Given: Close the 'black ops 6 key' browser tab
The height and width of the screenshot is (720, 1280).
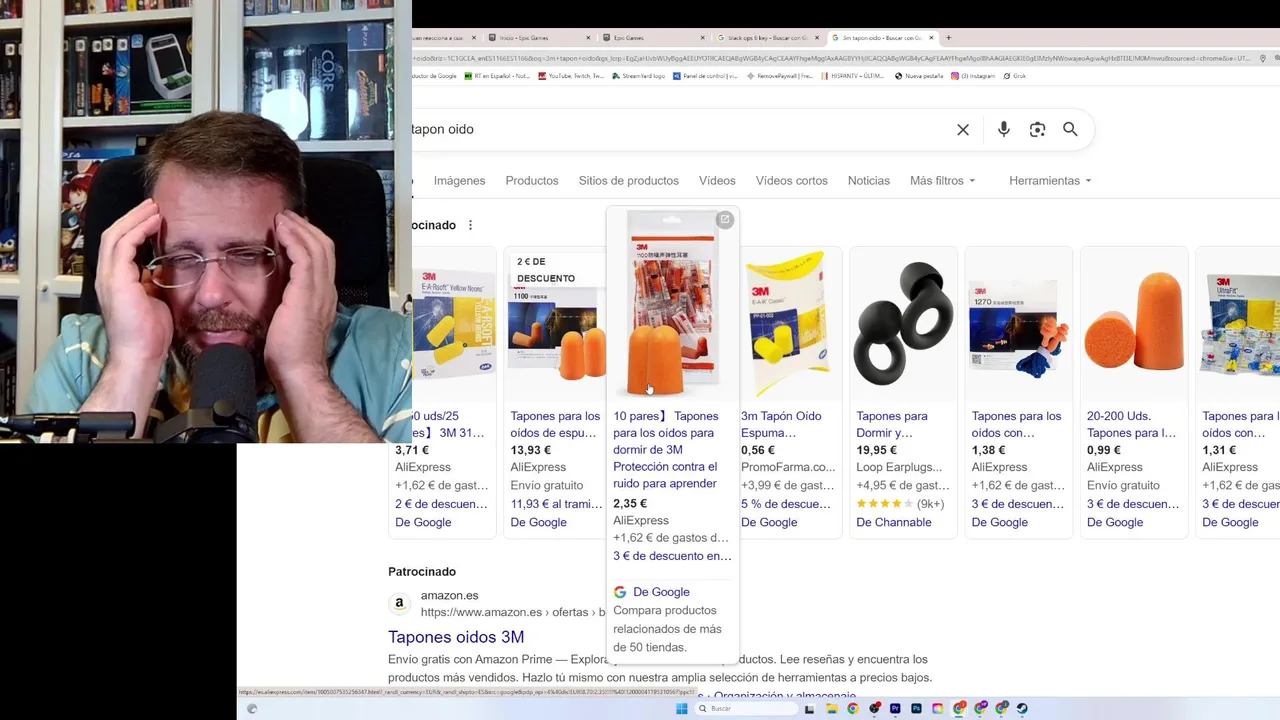Looking at the screenshot, I should click(816, 38).
